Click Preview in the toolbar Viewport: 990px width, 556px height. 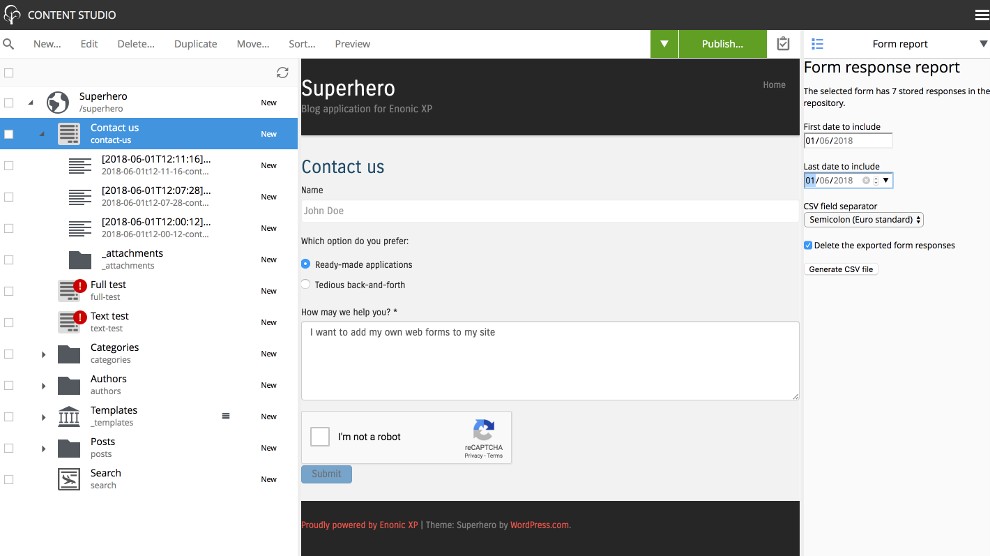[352, 44]
